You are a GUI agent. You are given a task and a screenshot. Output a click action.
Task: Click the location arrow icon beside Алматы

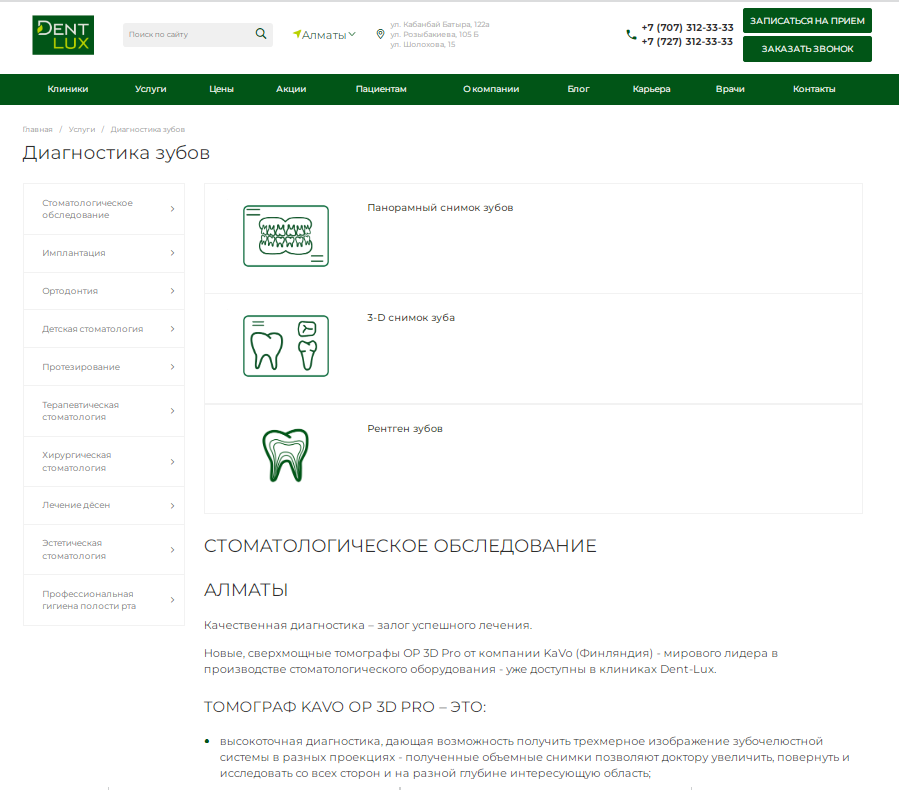296,34
